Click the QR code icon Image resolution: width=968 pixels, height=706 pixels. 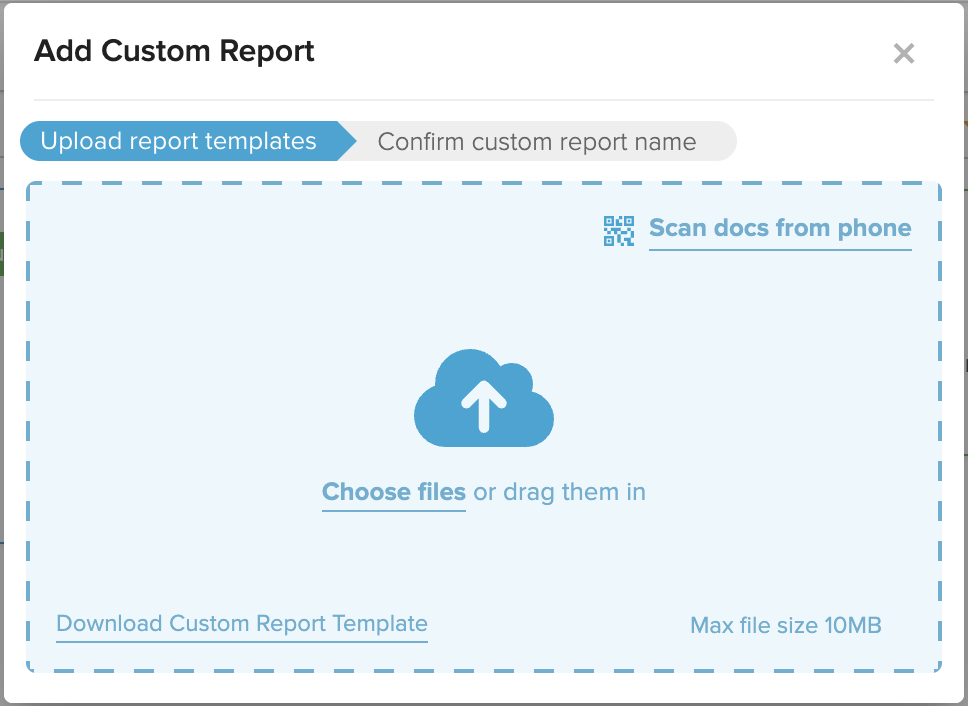click(x=619, y=231)
